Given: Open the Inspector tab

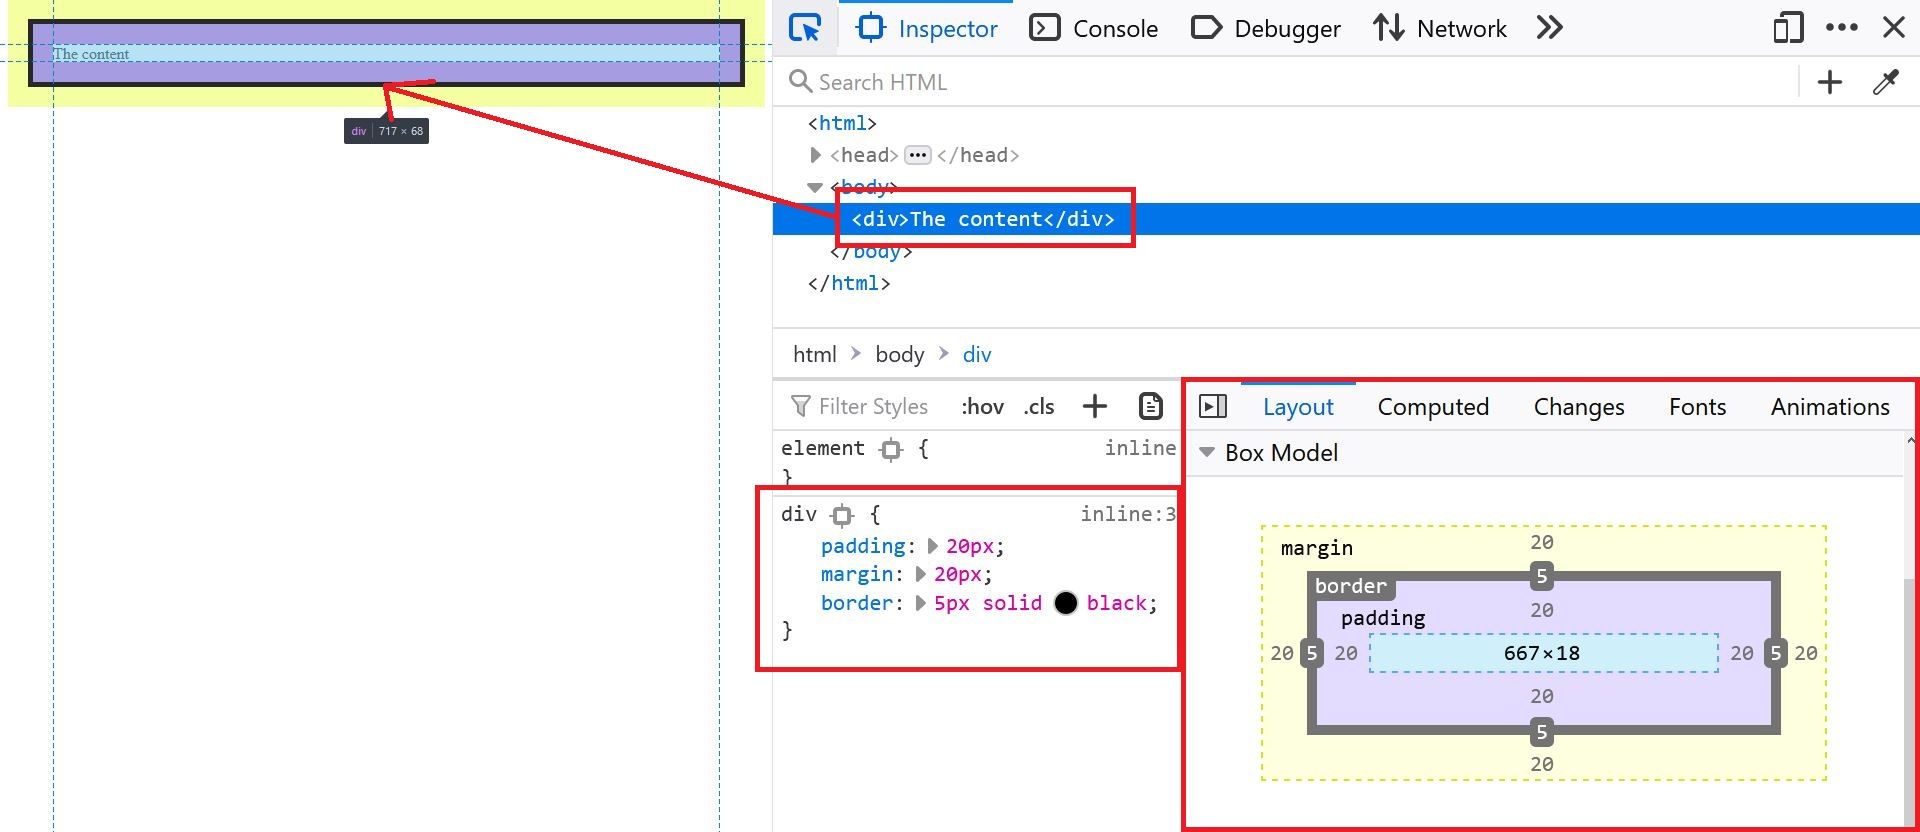Looking at the screenshot, I should 927,28.
